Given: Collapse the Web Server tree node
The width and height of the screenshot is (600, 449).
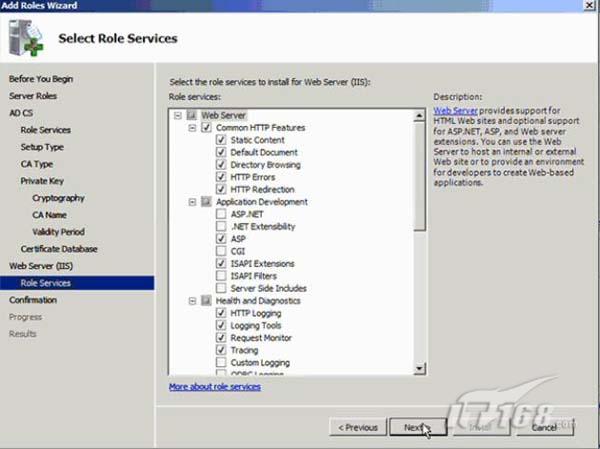Looking at the screenshot, I should 179,115.
